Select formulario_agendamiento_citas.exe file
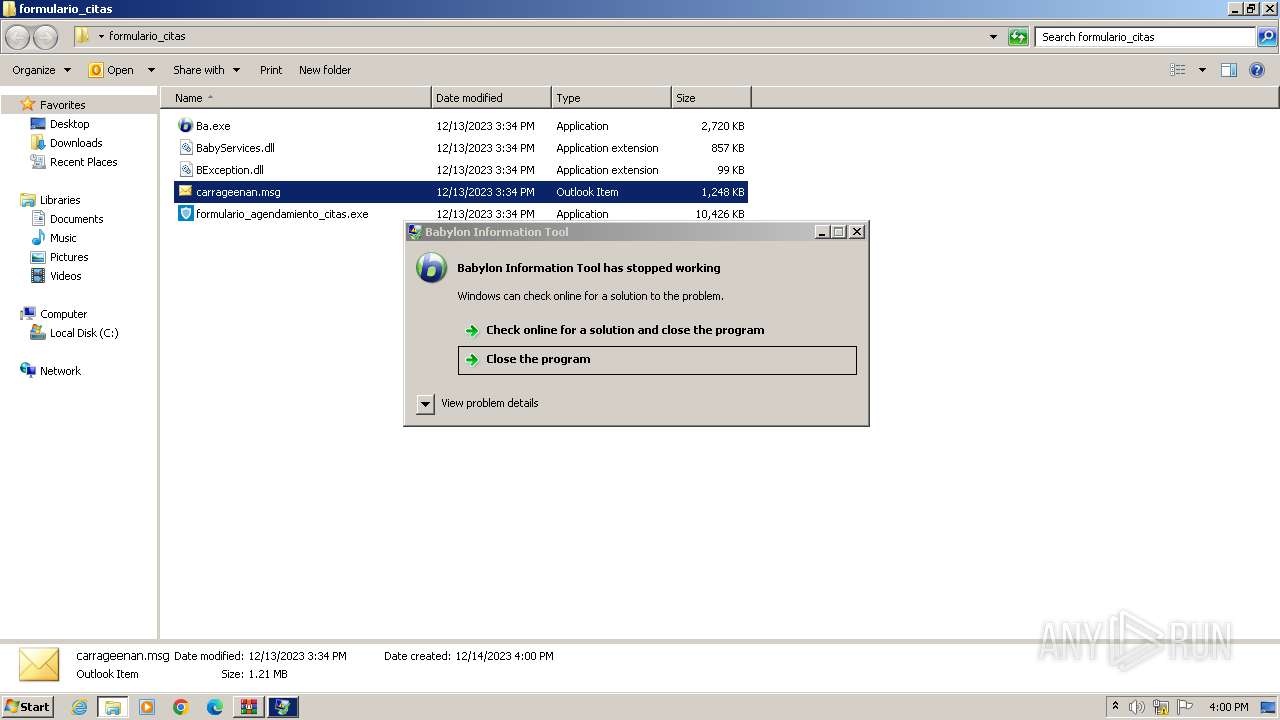This screenshot has width=1280, height=720. [461, 214]
